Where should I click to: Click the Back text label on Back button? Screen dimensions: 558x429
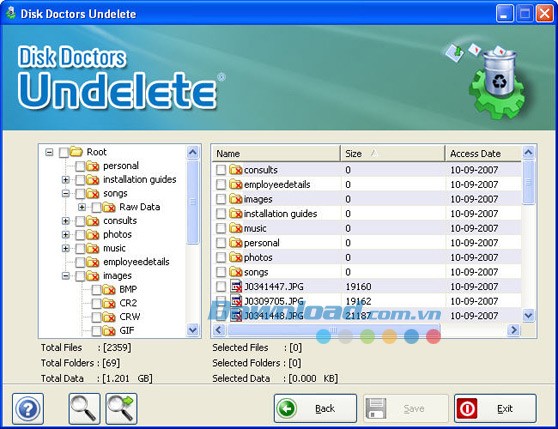pos(325,409)
